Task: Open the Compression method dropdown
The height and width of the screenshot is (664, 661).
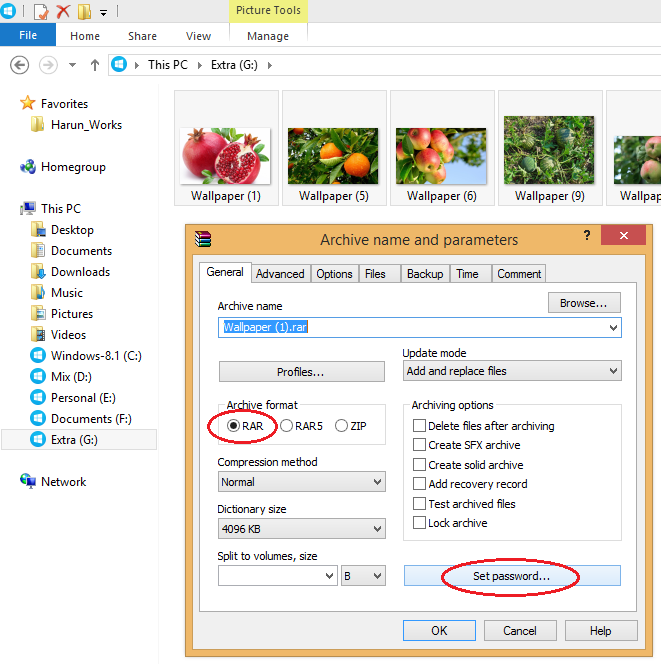Action: (377, 482)
